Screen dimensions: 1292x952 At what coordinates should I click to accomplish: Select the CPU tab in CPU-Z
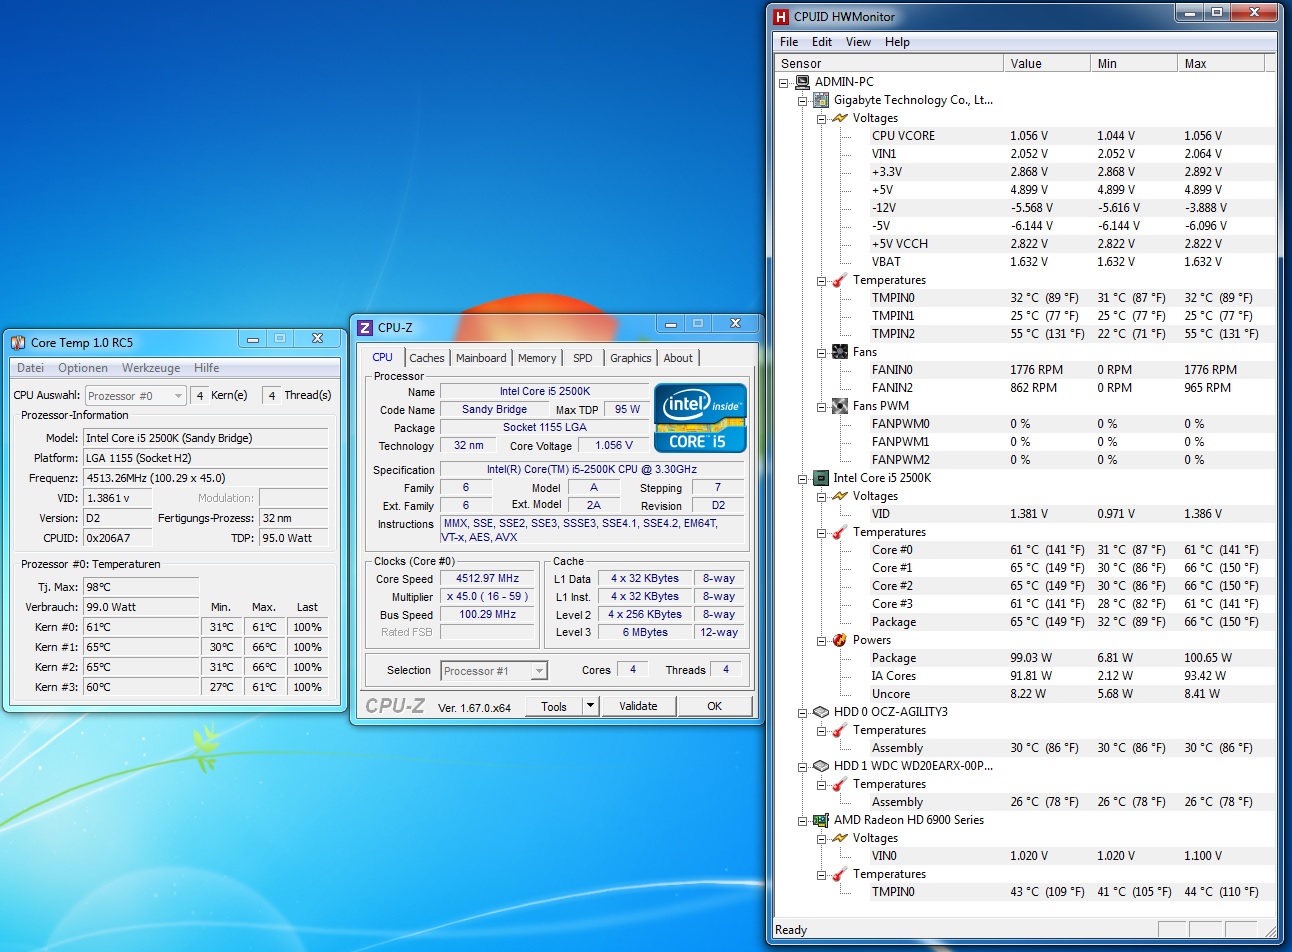click(x=383, y=357)
